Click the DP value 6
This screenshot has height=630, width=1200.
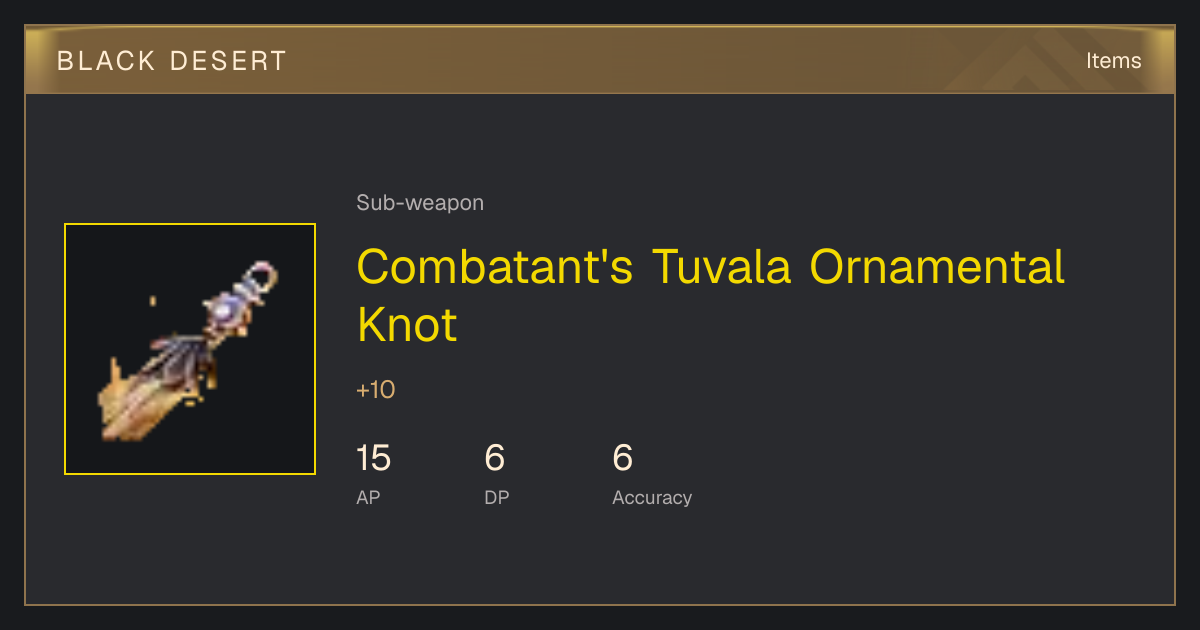(x=494, y=459)
